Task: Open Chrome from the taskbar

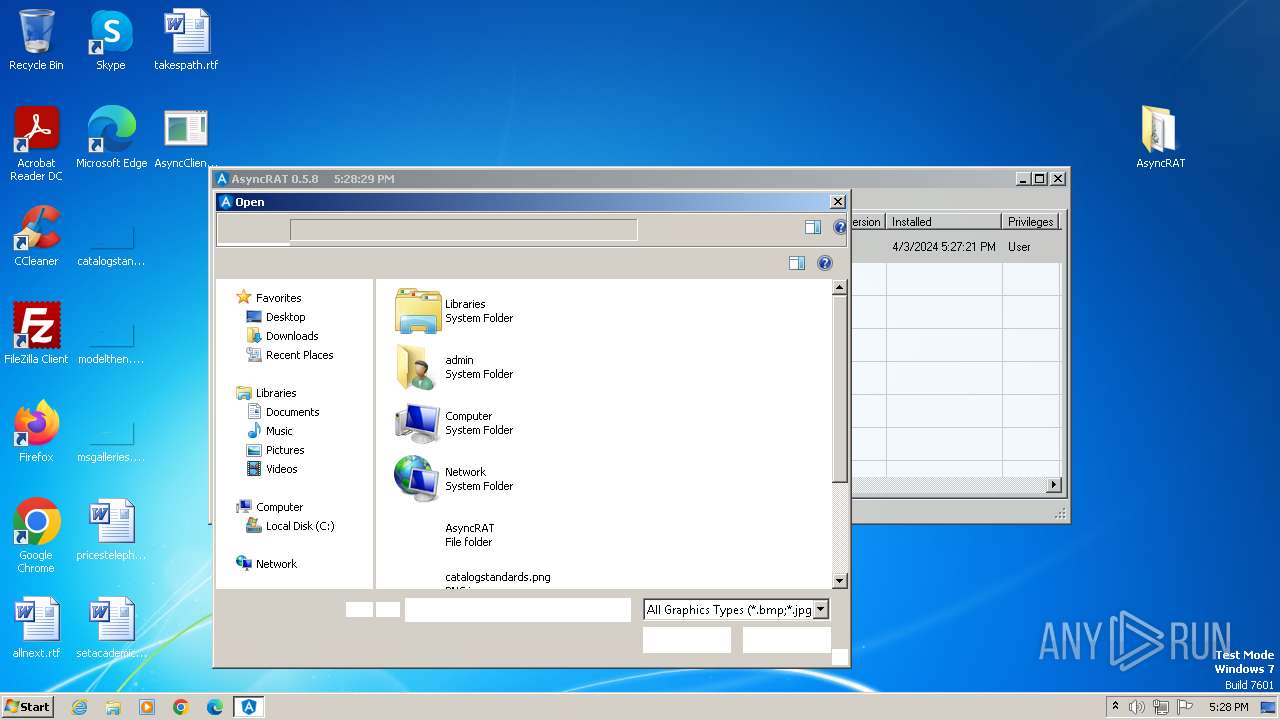Action: (181, 707)
